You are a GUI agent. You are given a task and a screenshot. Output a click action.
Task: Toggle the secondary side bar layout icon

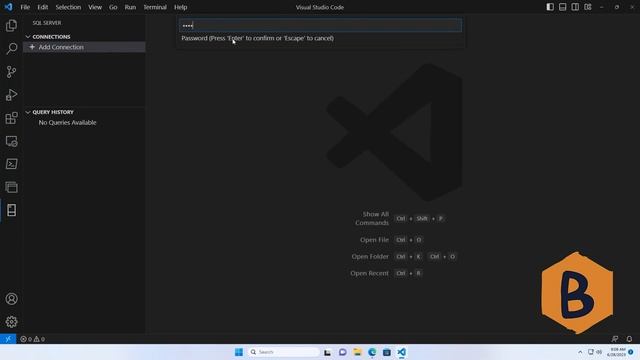click(x=575, y=7)
